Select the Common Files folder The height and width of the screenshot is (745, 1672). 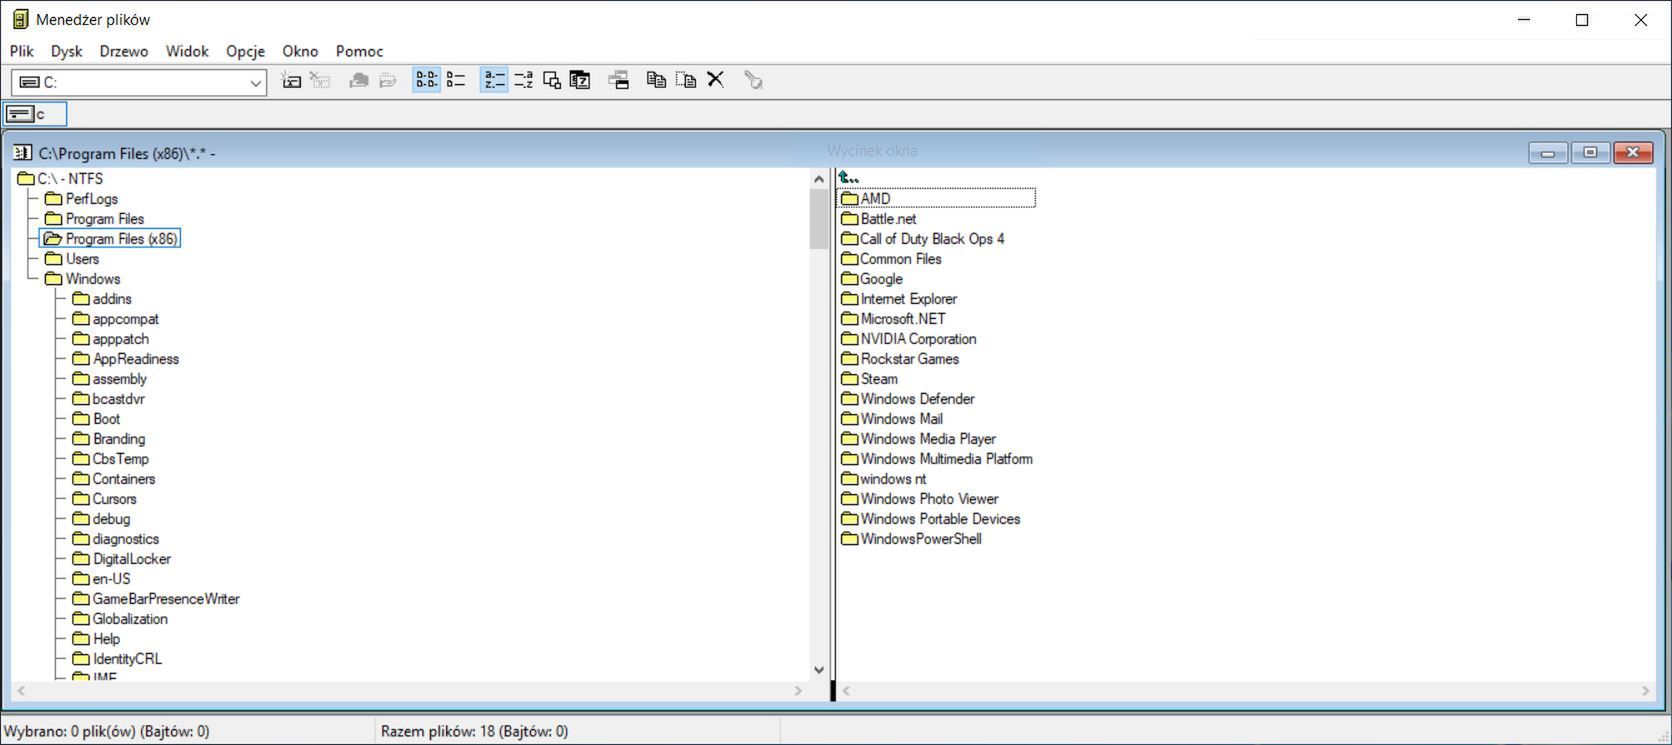point(891,259)
